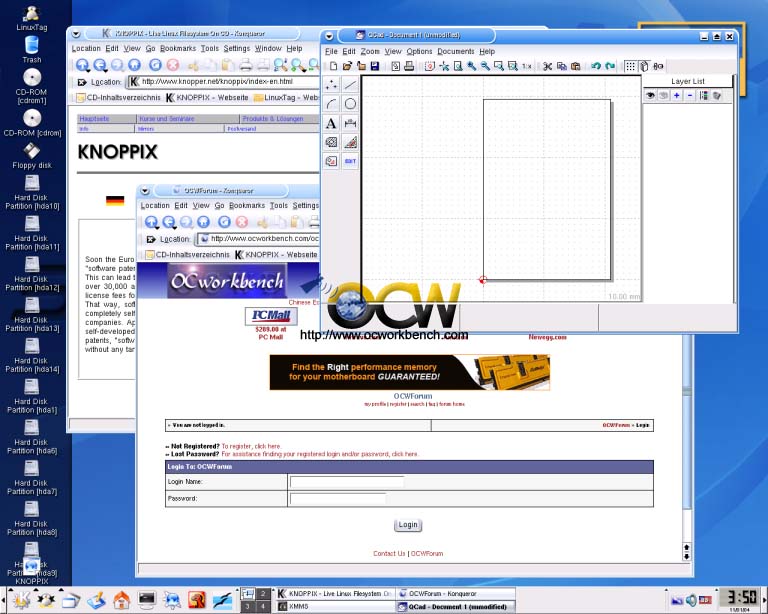Viewport: 768px width, 614px height.
Task: Click the QCad 1:x zoom icon
Action: (x=527, y=66)
